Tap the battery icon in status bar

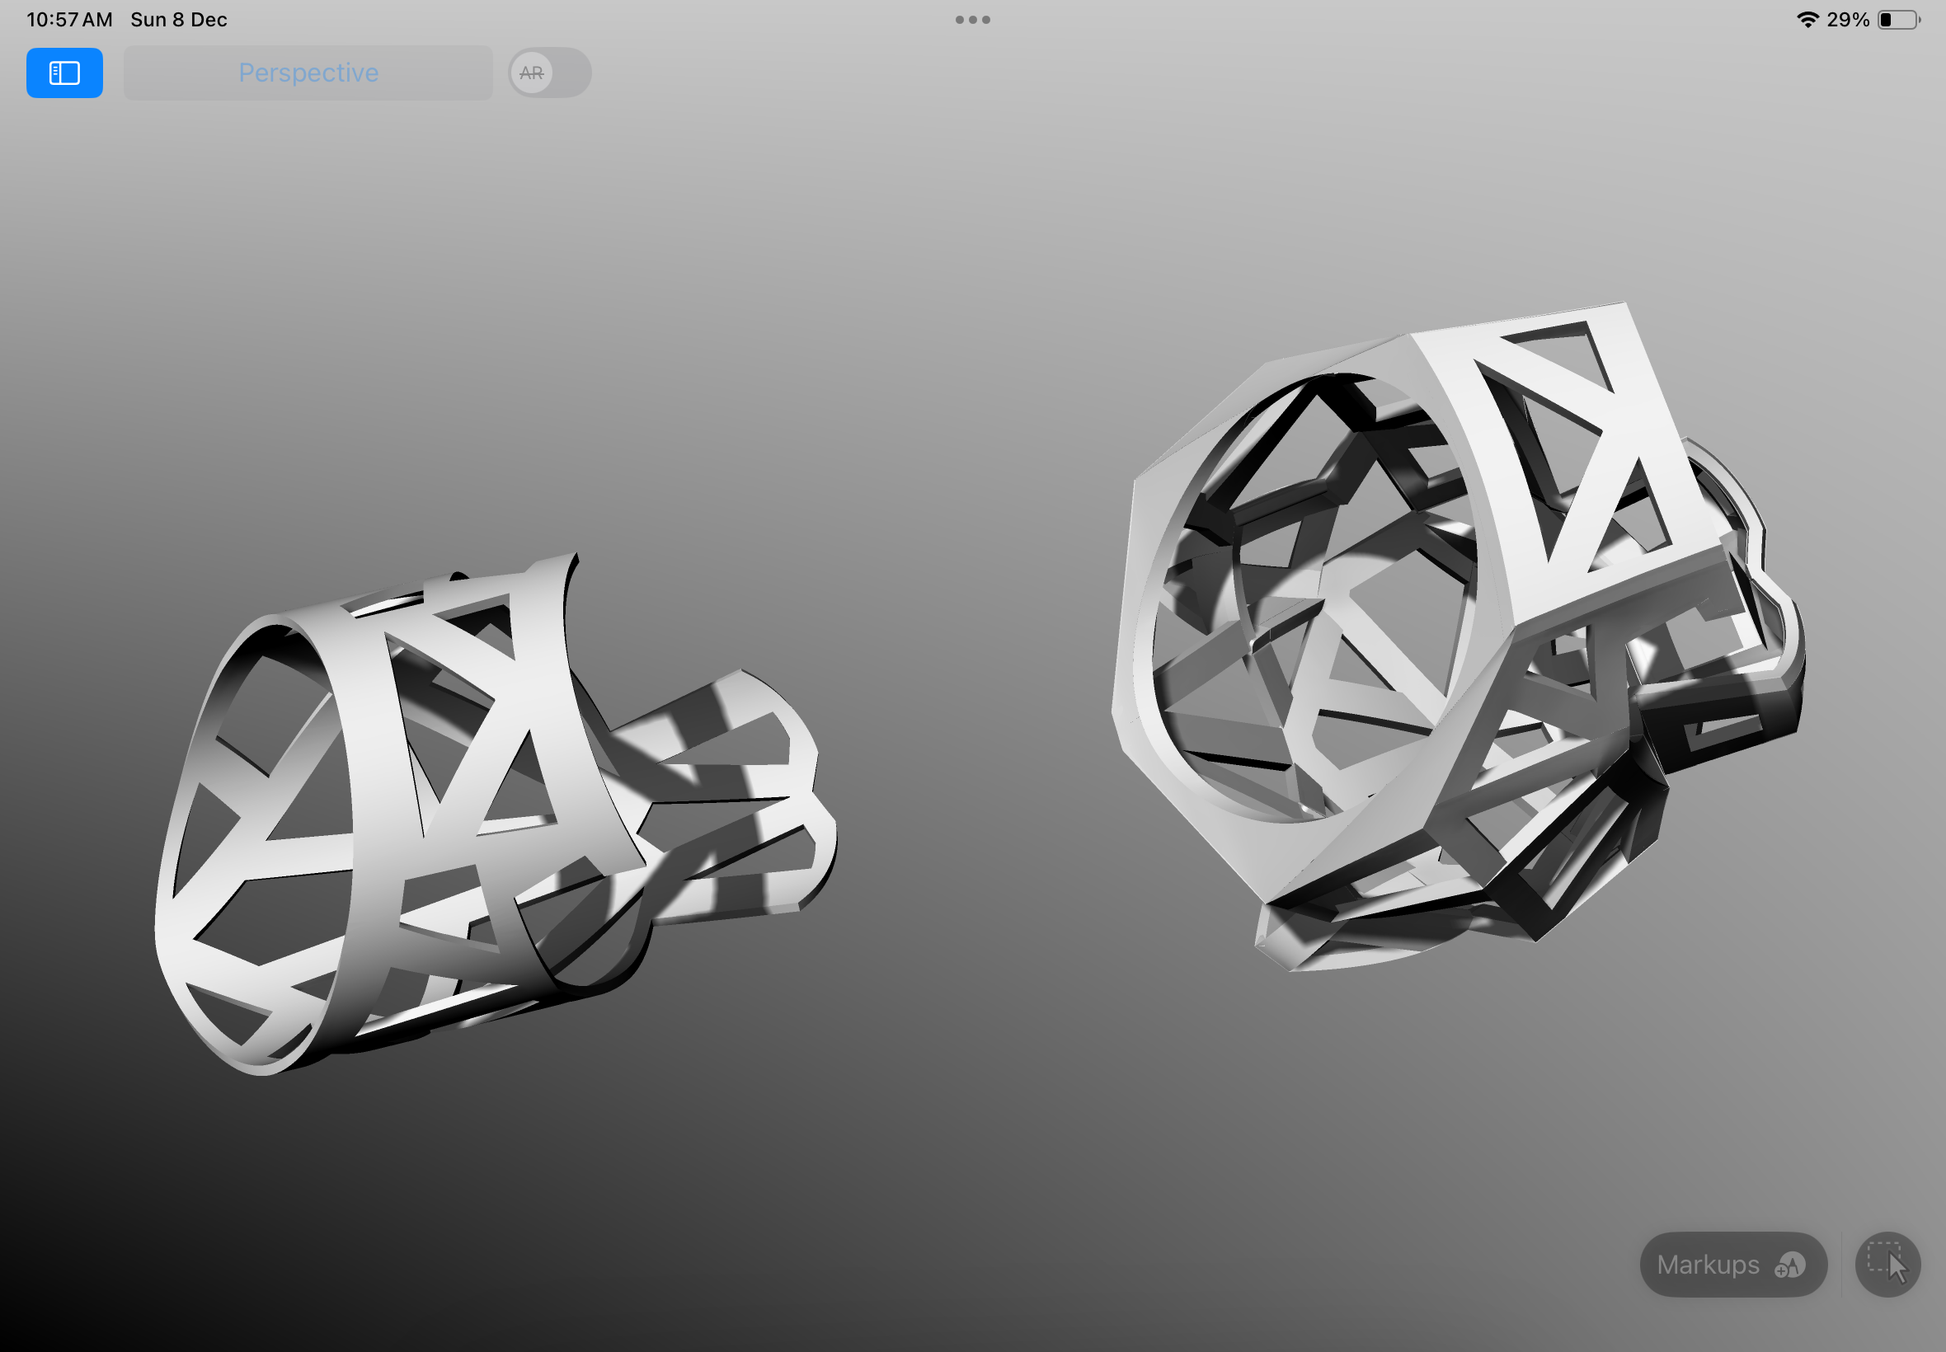click(1898, 20)
